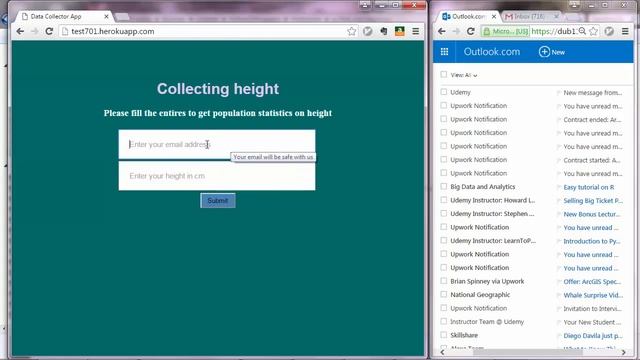Image resolution: width=640 pixels, height=360 pixels.
Task: Select the checkbox for Udemy Instructor: LearnToP...
Action: click(444, 240)
